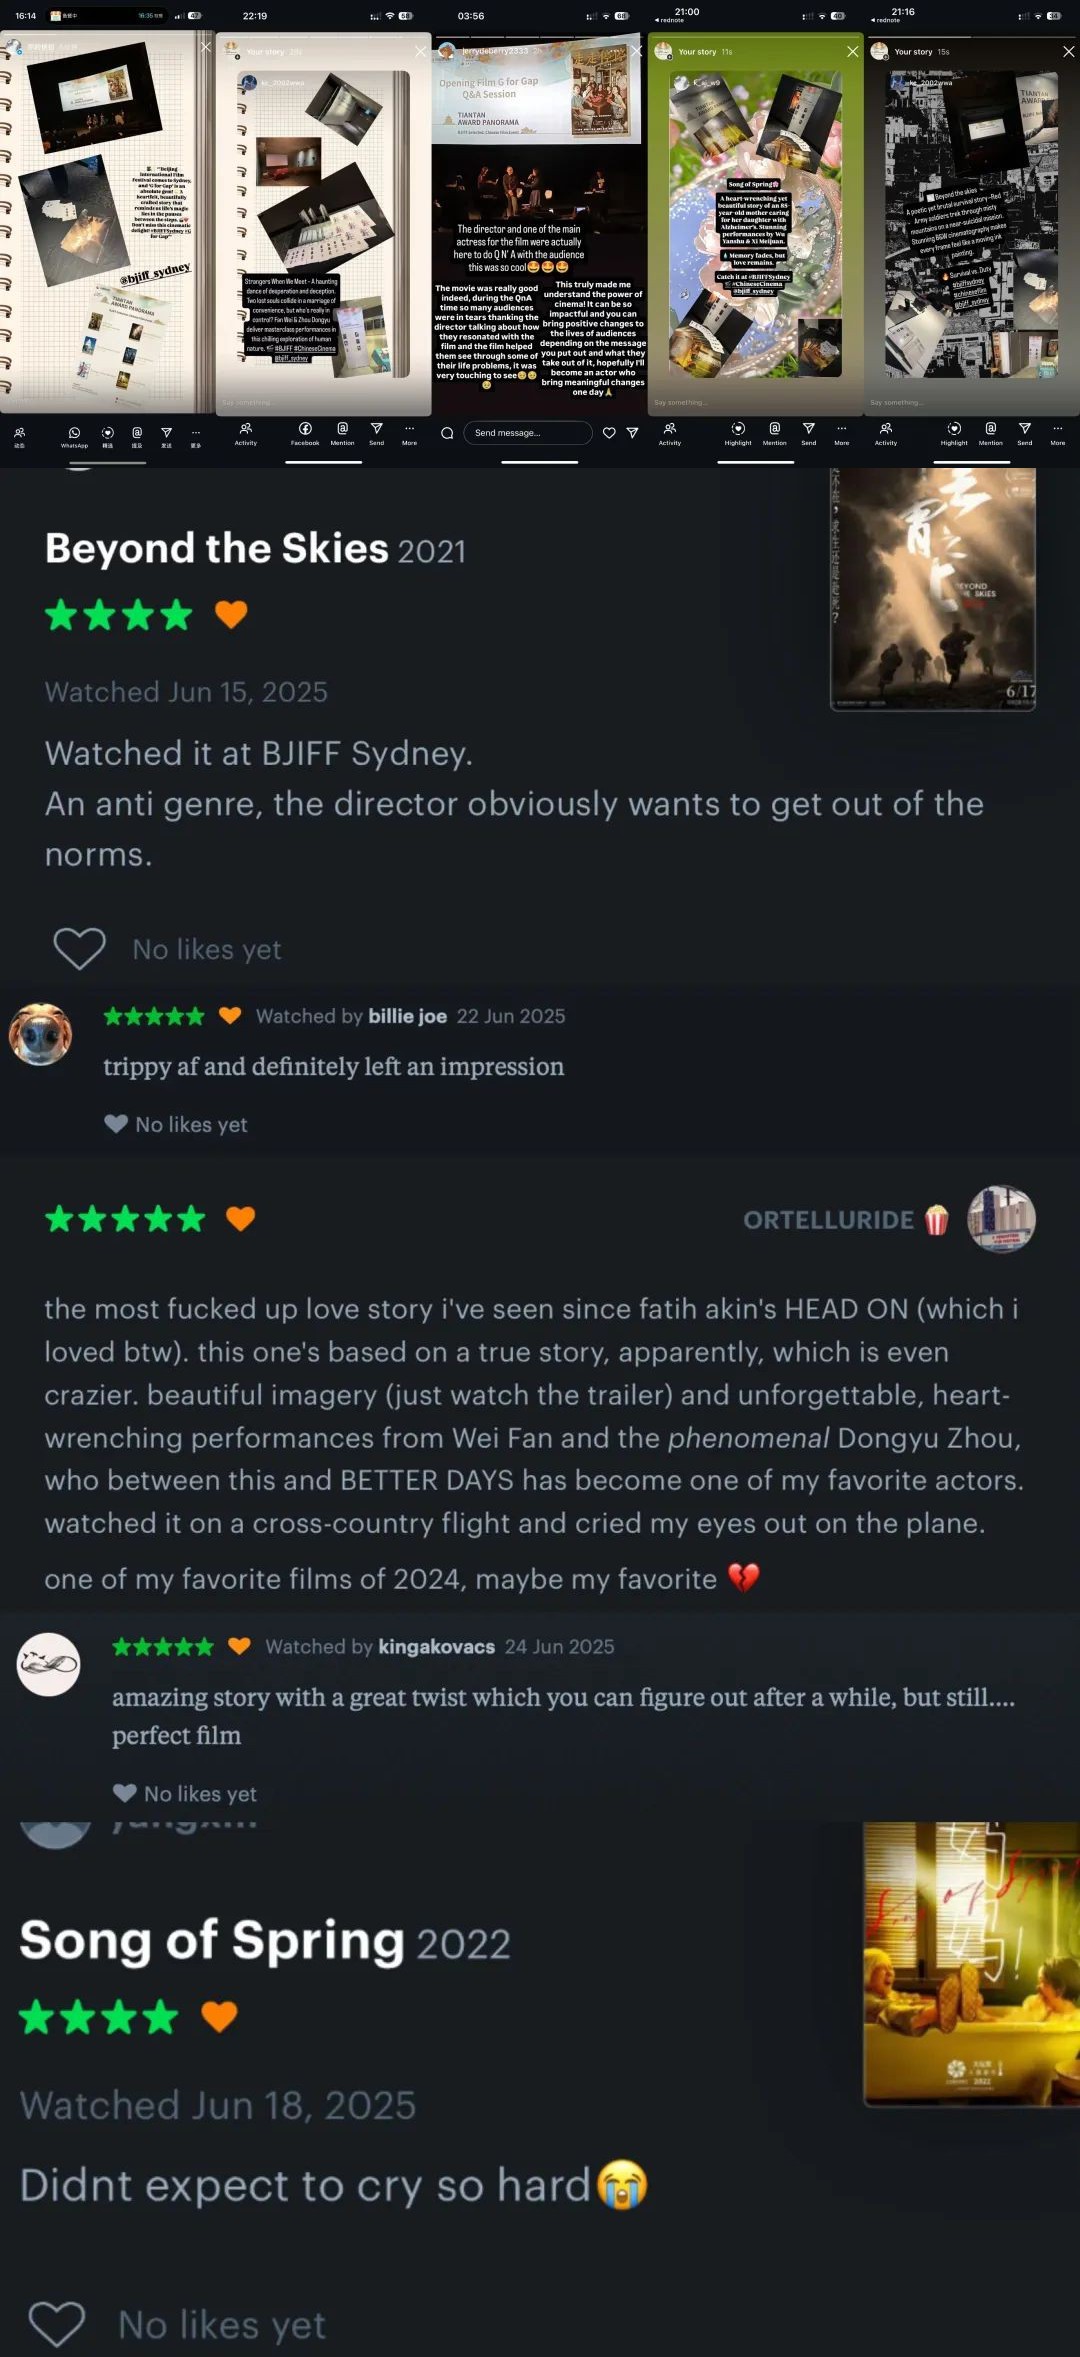Like the Song of Spring review heart
The image size is (1080, 2357).
click(56, 2324)
